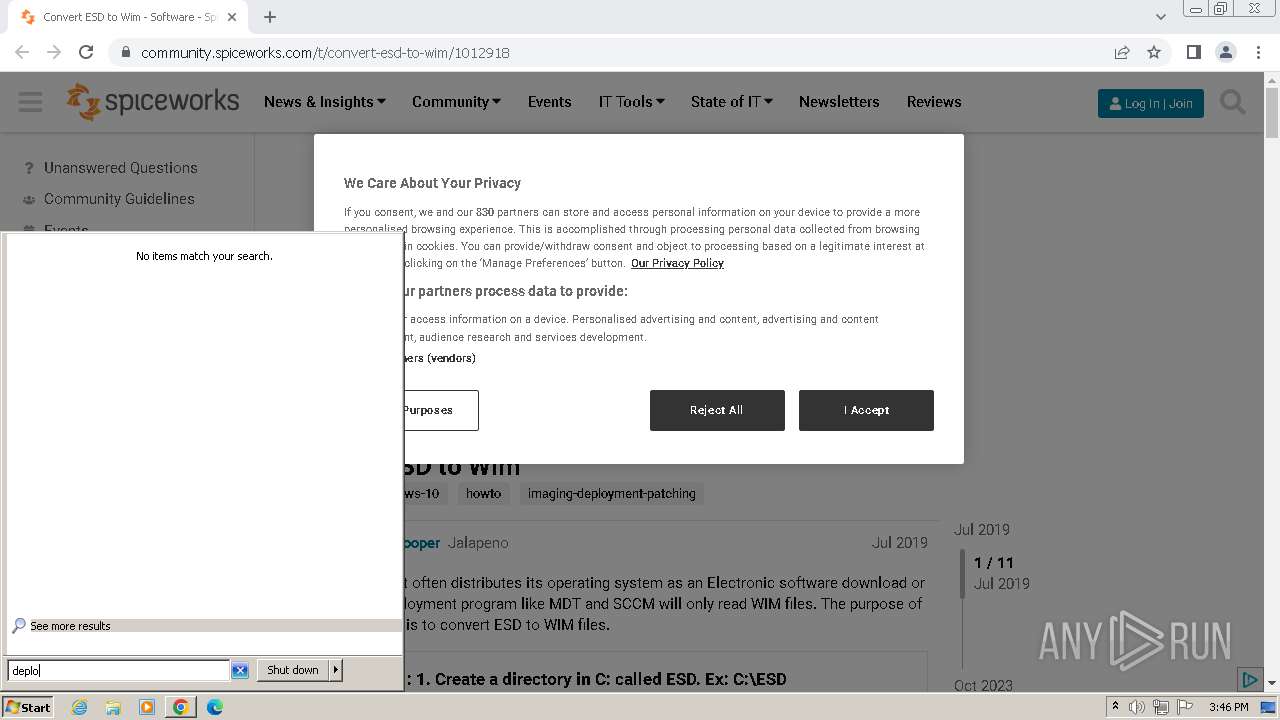Click the Windows Start button
Image resolution: width=1280 pixels, height=720 pixels.
pos(28,707)
